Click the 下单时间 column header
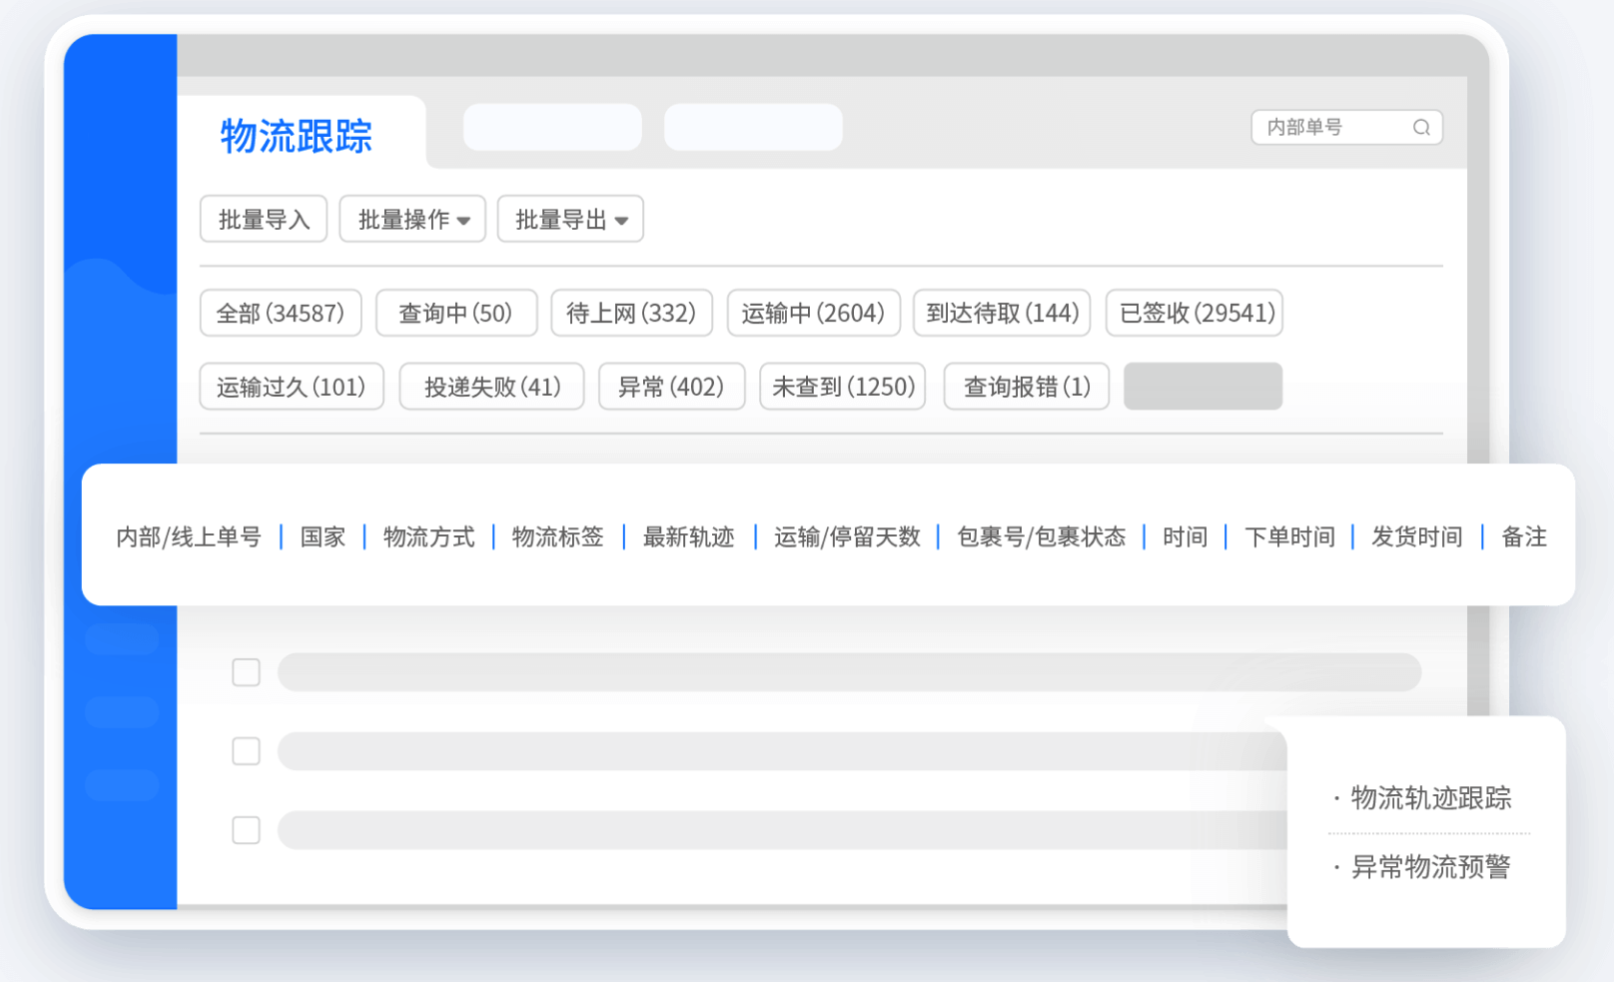The image size is (1614, 982). tap(1288, 537)
